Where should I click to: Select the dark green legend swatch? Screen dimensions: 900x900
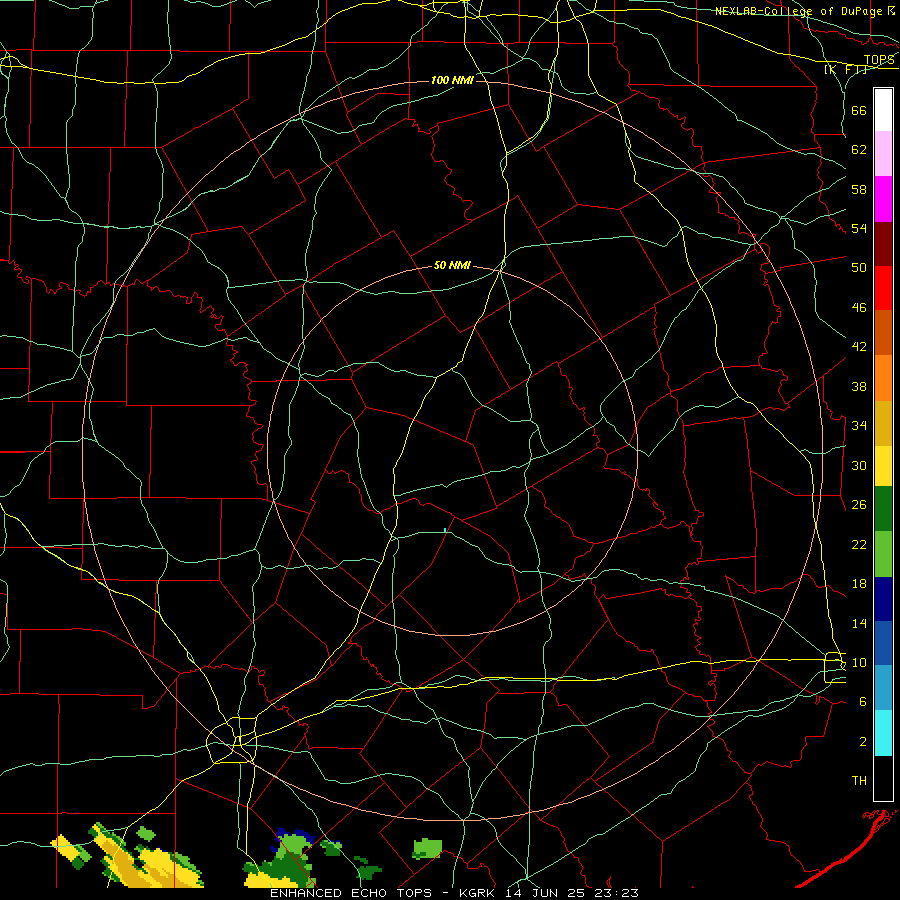[883, 509]
